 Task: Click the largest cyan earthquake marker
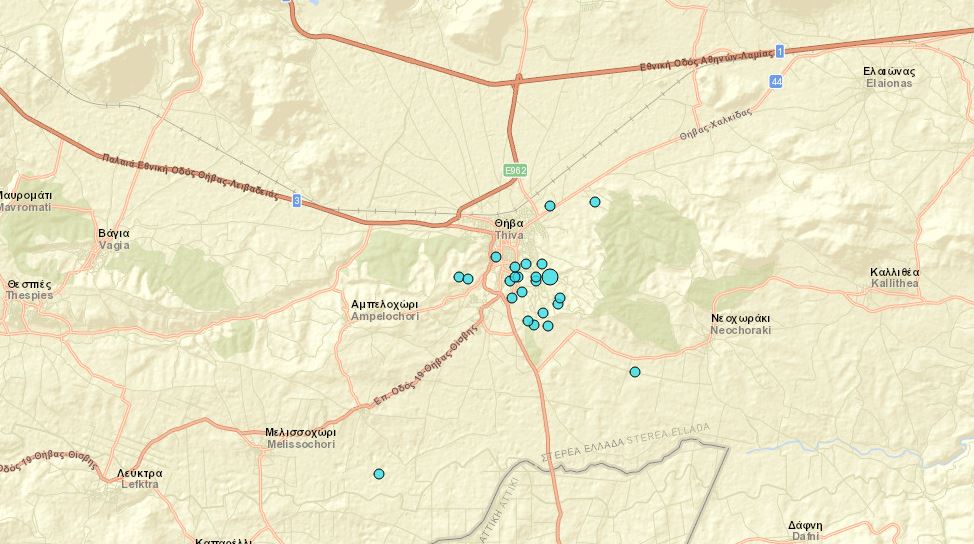[549, 277]
